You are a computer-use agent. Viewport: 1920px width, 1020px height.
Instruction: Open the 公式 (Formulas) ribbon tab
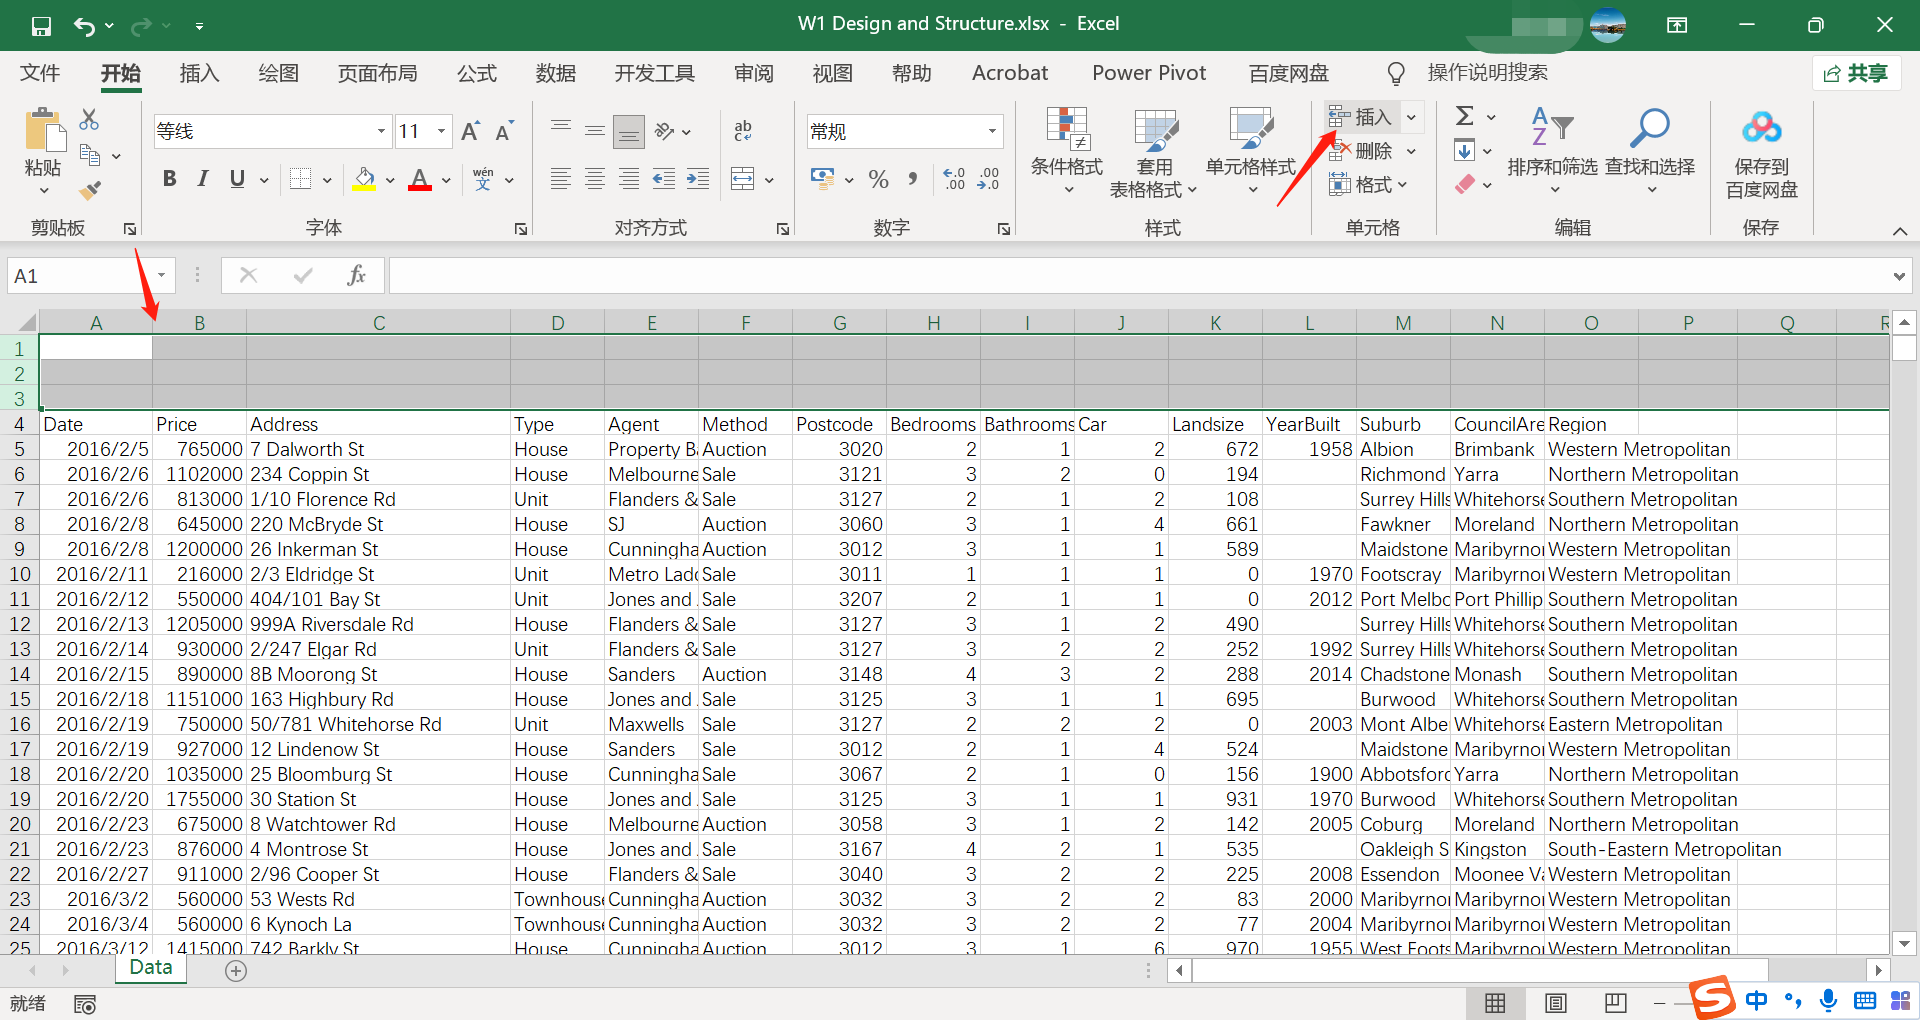pyautogui.click(x=476, y=73)
